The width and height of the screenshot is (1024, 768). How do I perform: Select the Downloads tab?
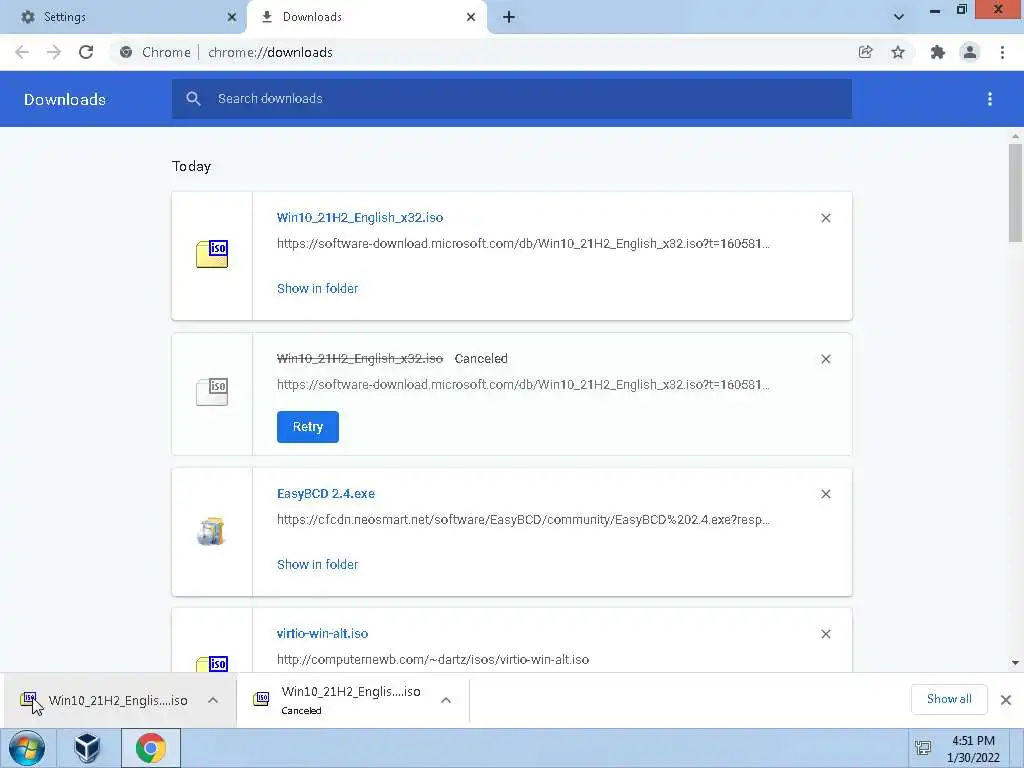pyautogui.click(x=366, y=17)
